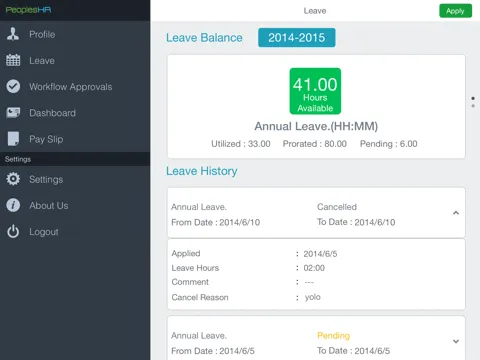Select the second page indicator dot
480x360 pixels.
click(473, 106)
